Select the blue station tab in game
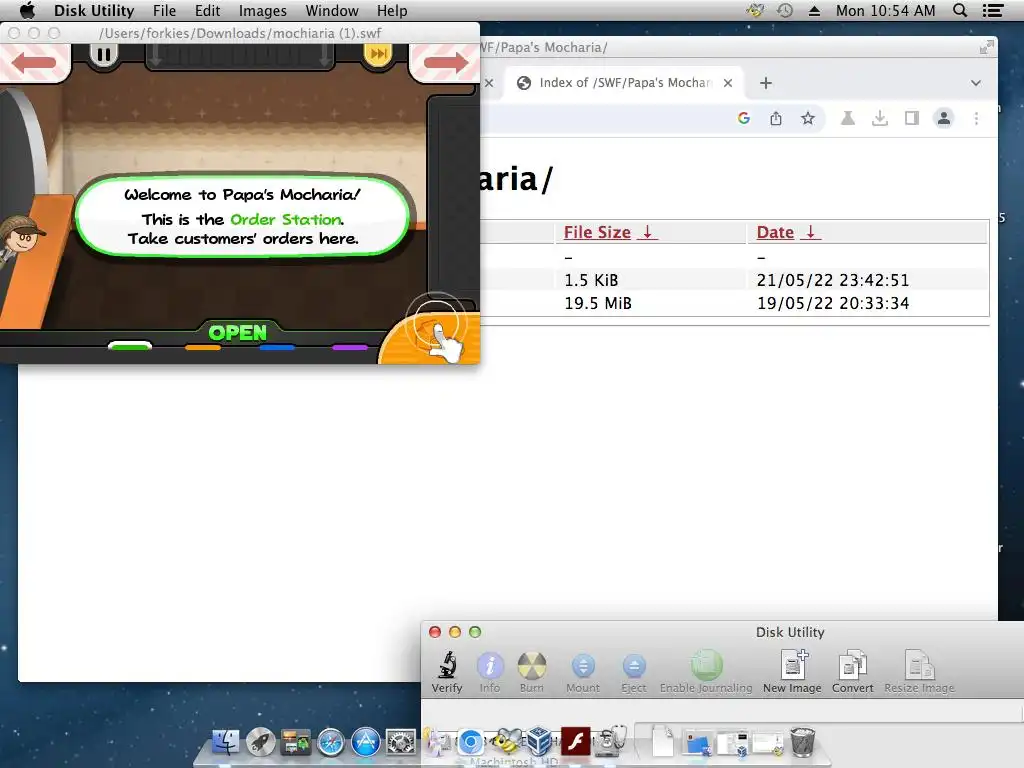The height and width of the screenshot is (768, 1024). point(277,347)
